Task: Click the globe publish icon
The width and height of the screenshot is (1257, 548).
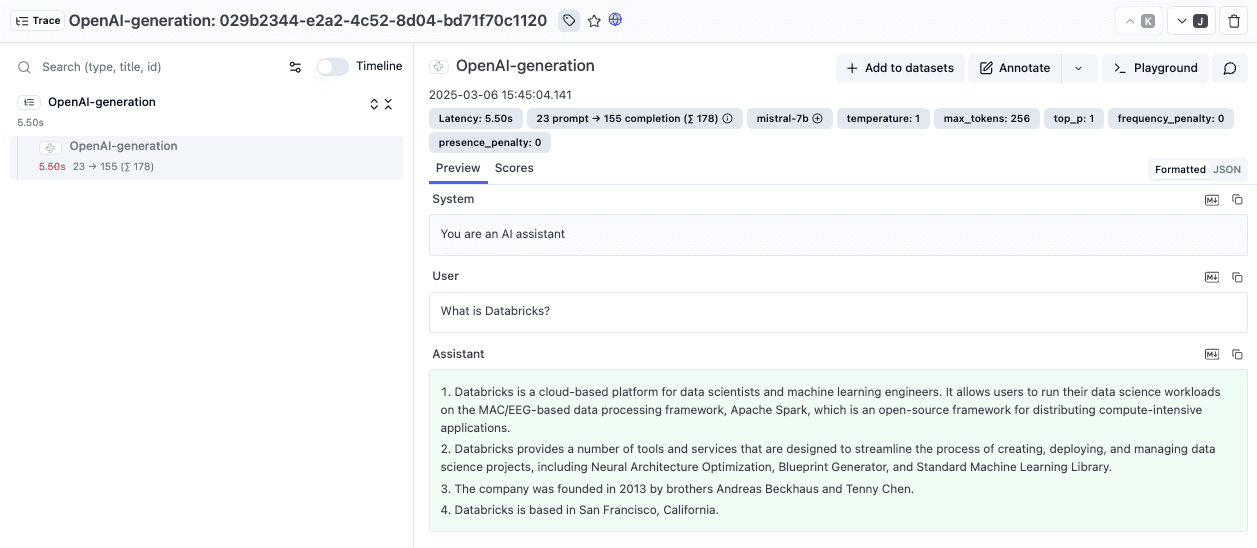Action: [616, 20]
